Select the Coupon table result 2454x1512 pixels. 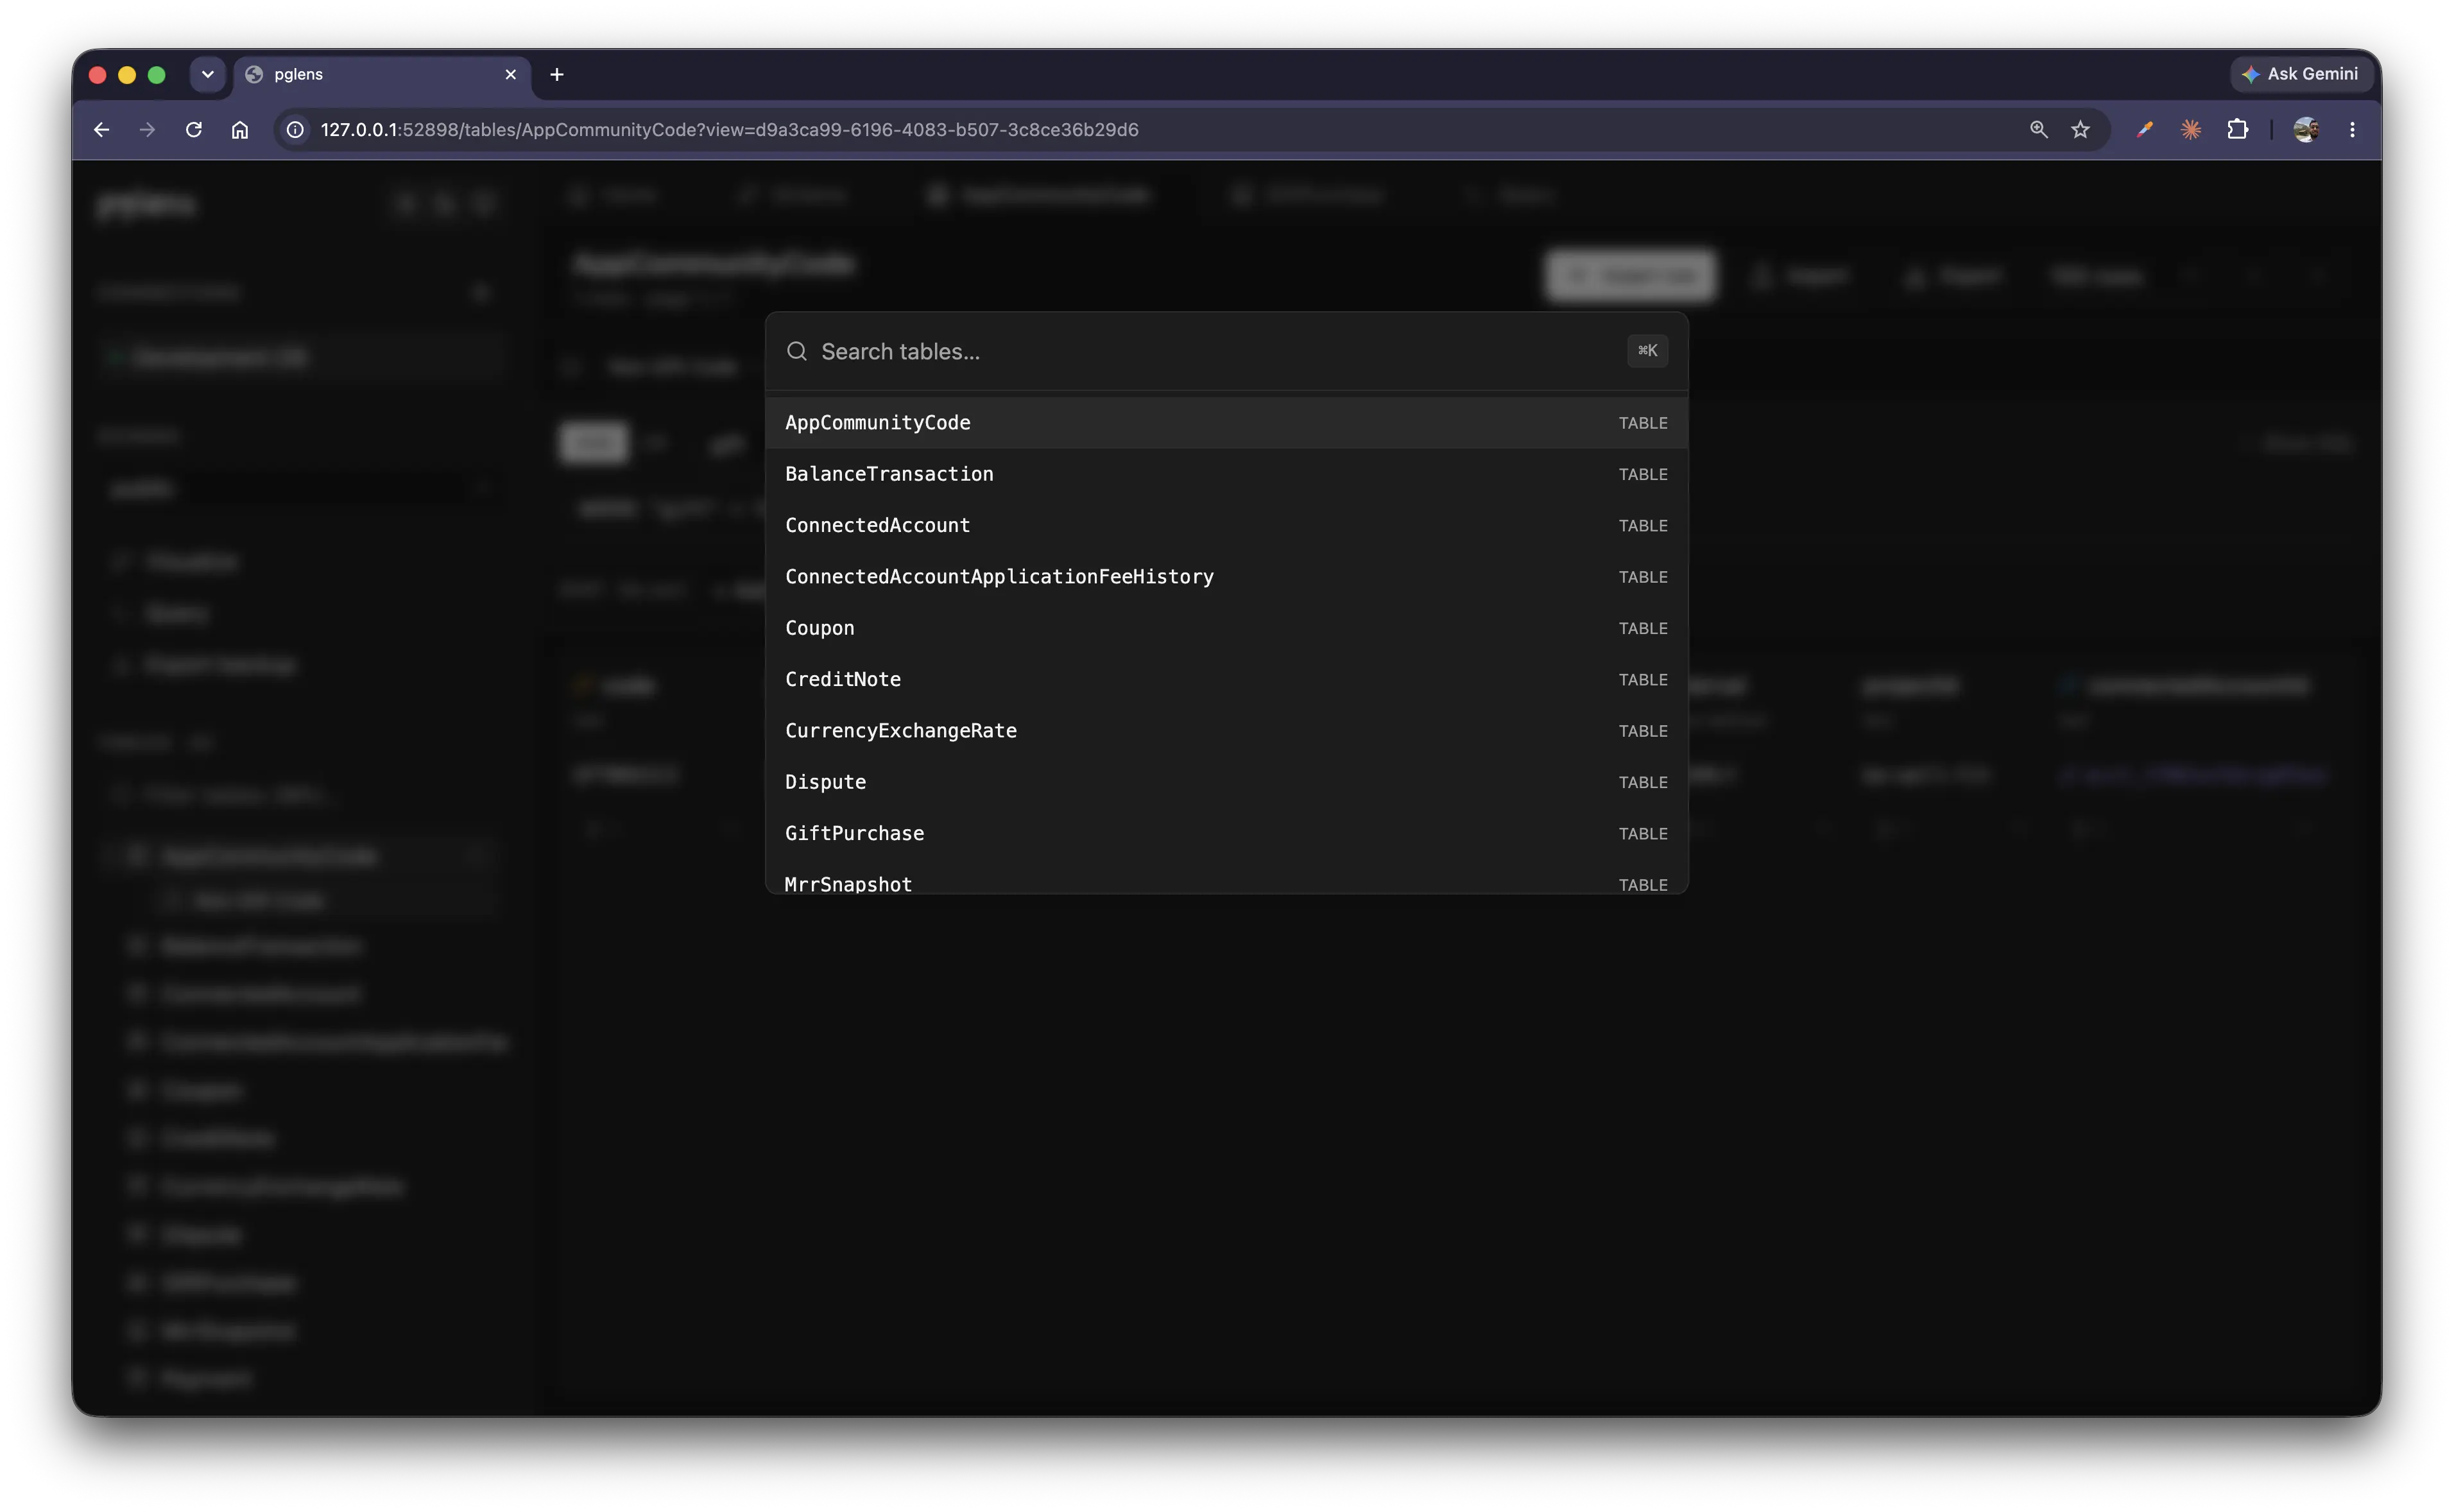pyautogui.click(x=1226, y=628)
